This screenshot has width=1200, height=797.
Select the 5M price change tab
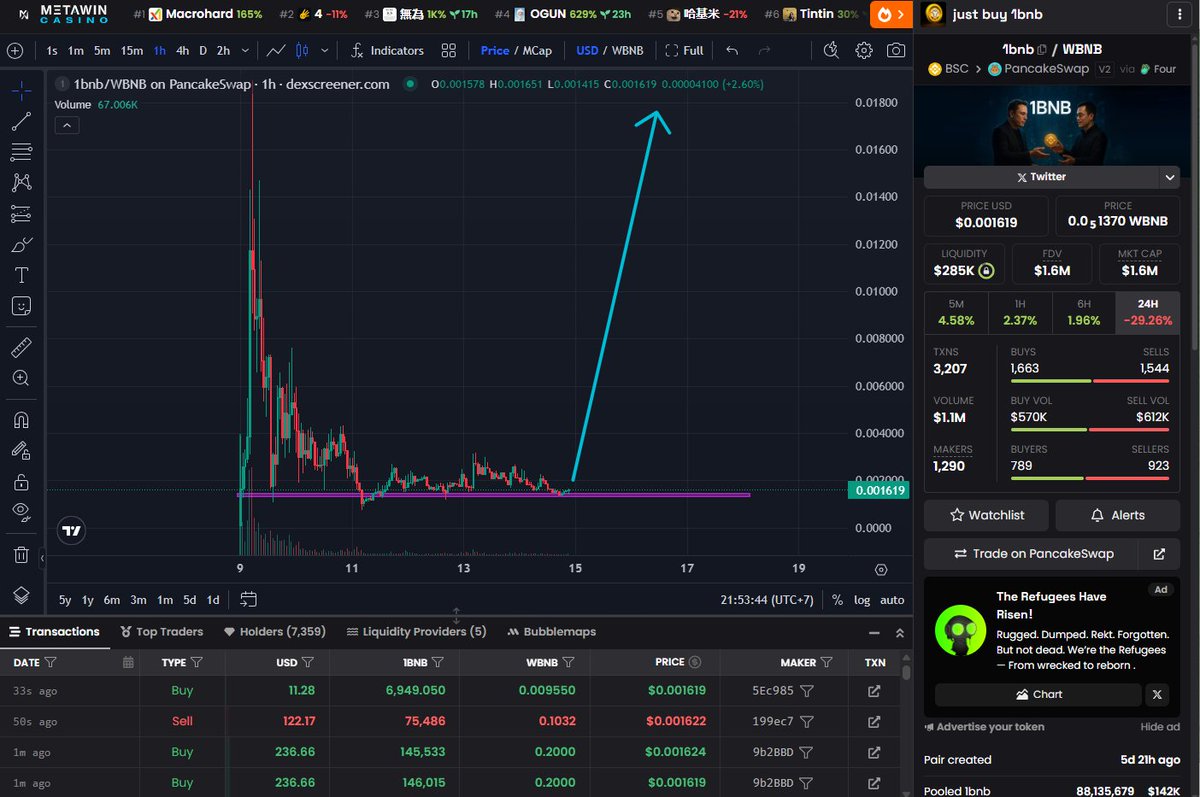point(956,312)
